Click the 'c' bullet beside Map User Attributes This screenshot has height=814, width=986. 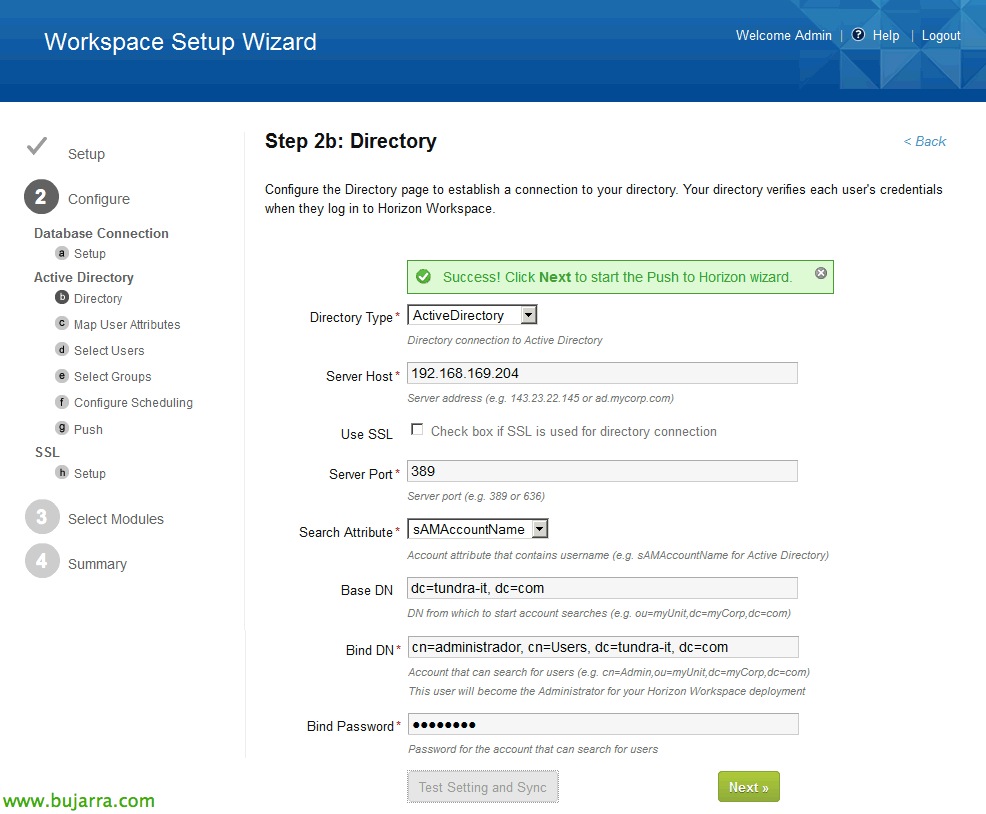pos(62,323)
